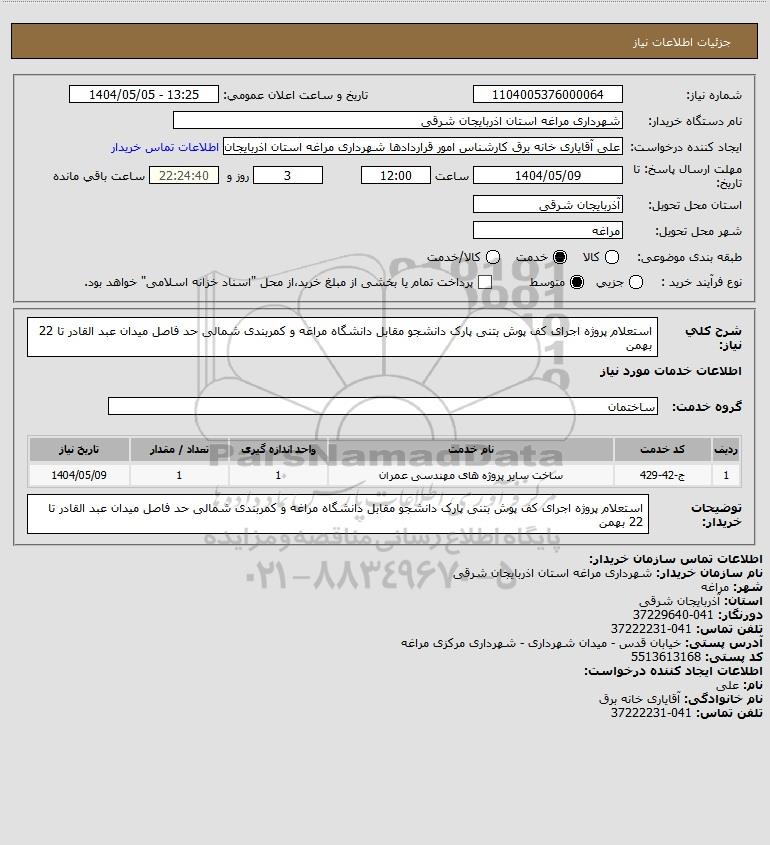This screenshot has width=770, height=845.
Task: Choose the متوسط purchase type radio
Action: click(577, 282)
